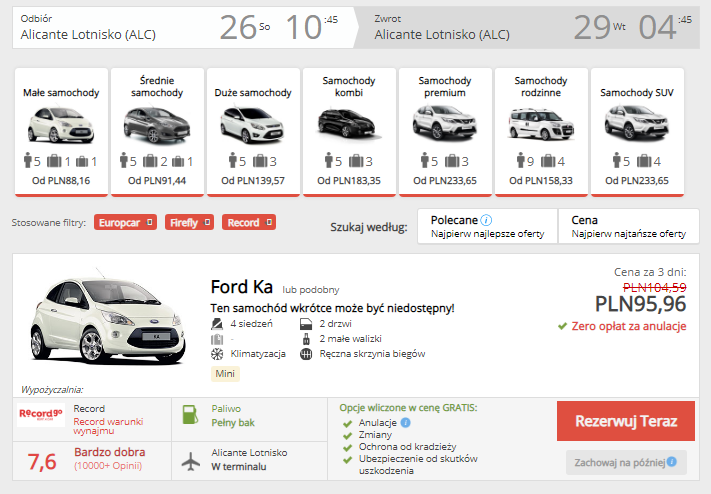Click info icon on Zachowaj na później
Screen dimensions: 711x494
click(x=672, y=462)
